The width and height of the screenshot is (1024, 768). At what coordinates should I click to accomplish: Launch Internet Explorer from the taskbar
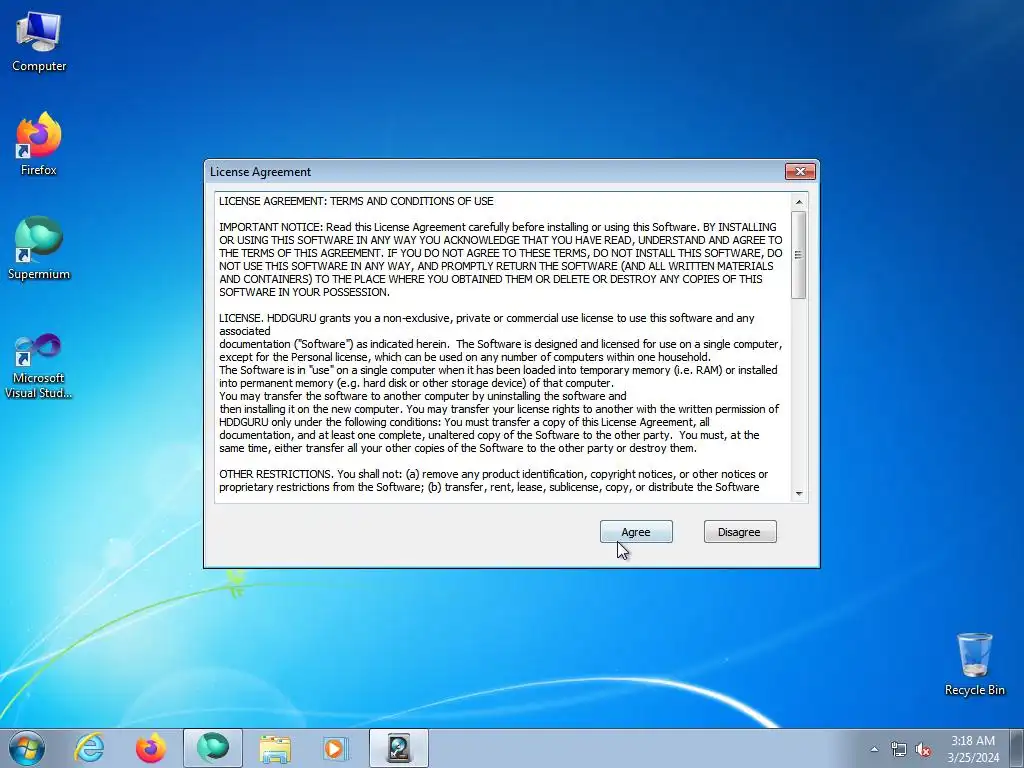(89, 748)
